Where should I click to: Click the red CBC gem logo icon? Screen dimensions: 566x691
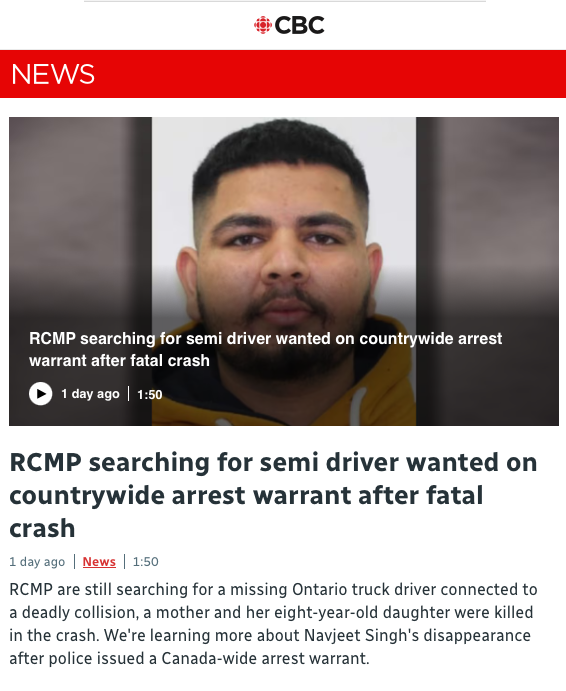click(x=263, y=25)
